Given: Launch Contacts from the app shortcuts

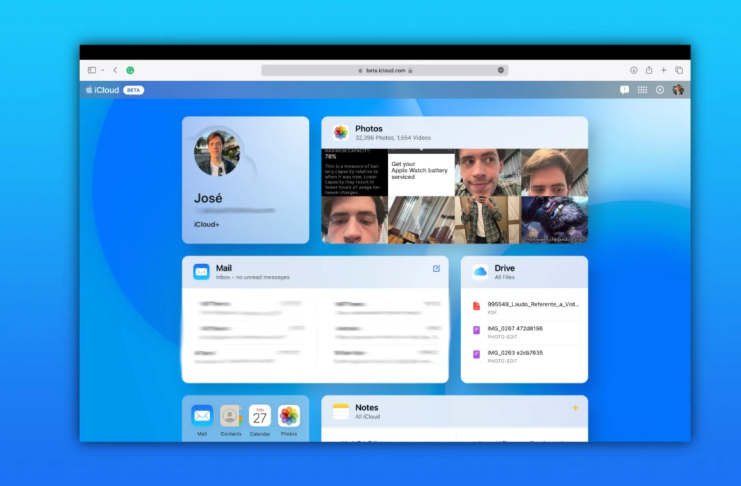Looking at the screenshot, I should click(x=231, y=416).
